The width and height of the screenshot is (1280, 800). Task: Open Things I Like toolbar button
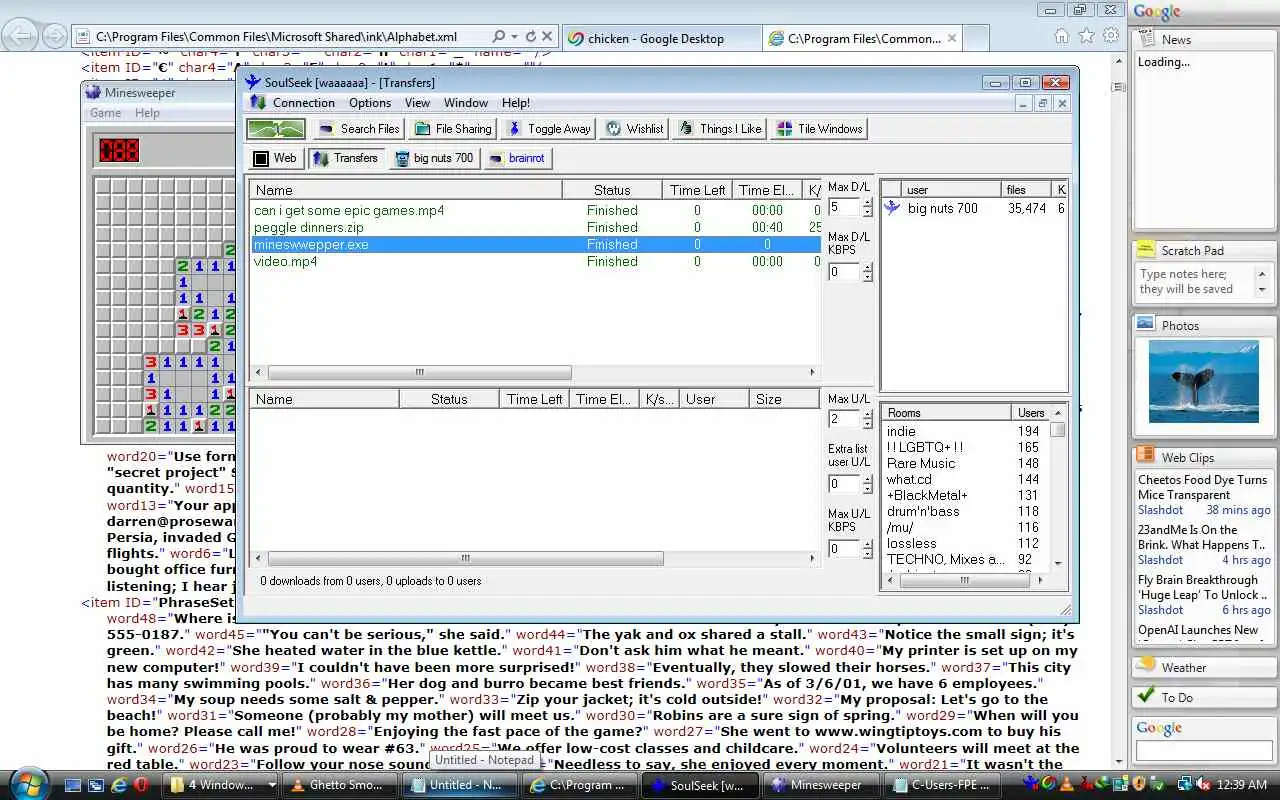click(x=720, y=129)
